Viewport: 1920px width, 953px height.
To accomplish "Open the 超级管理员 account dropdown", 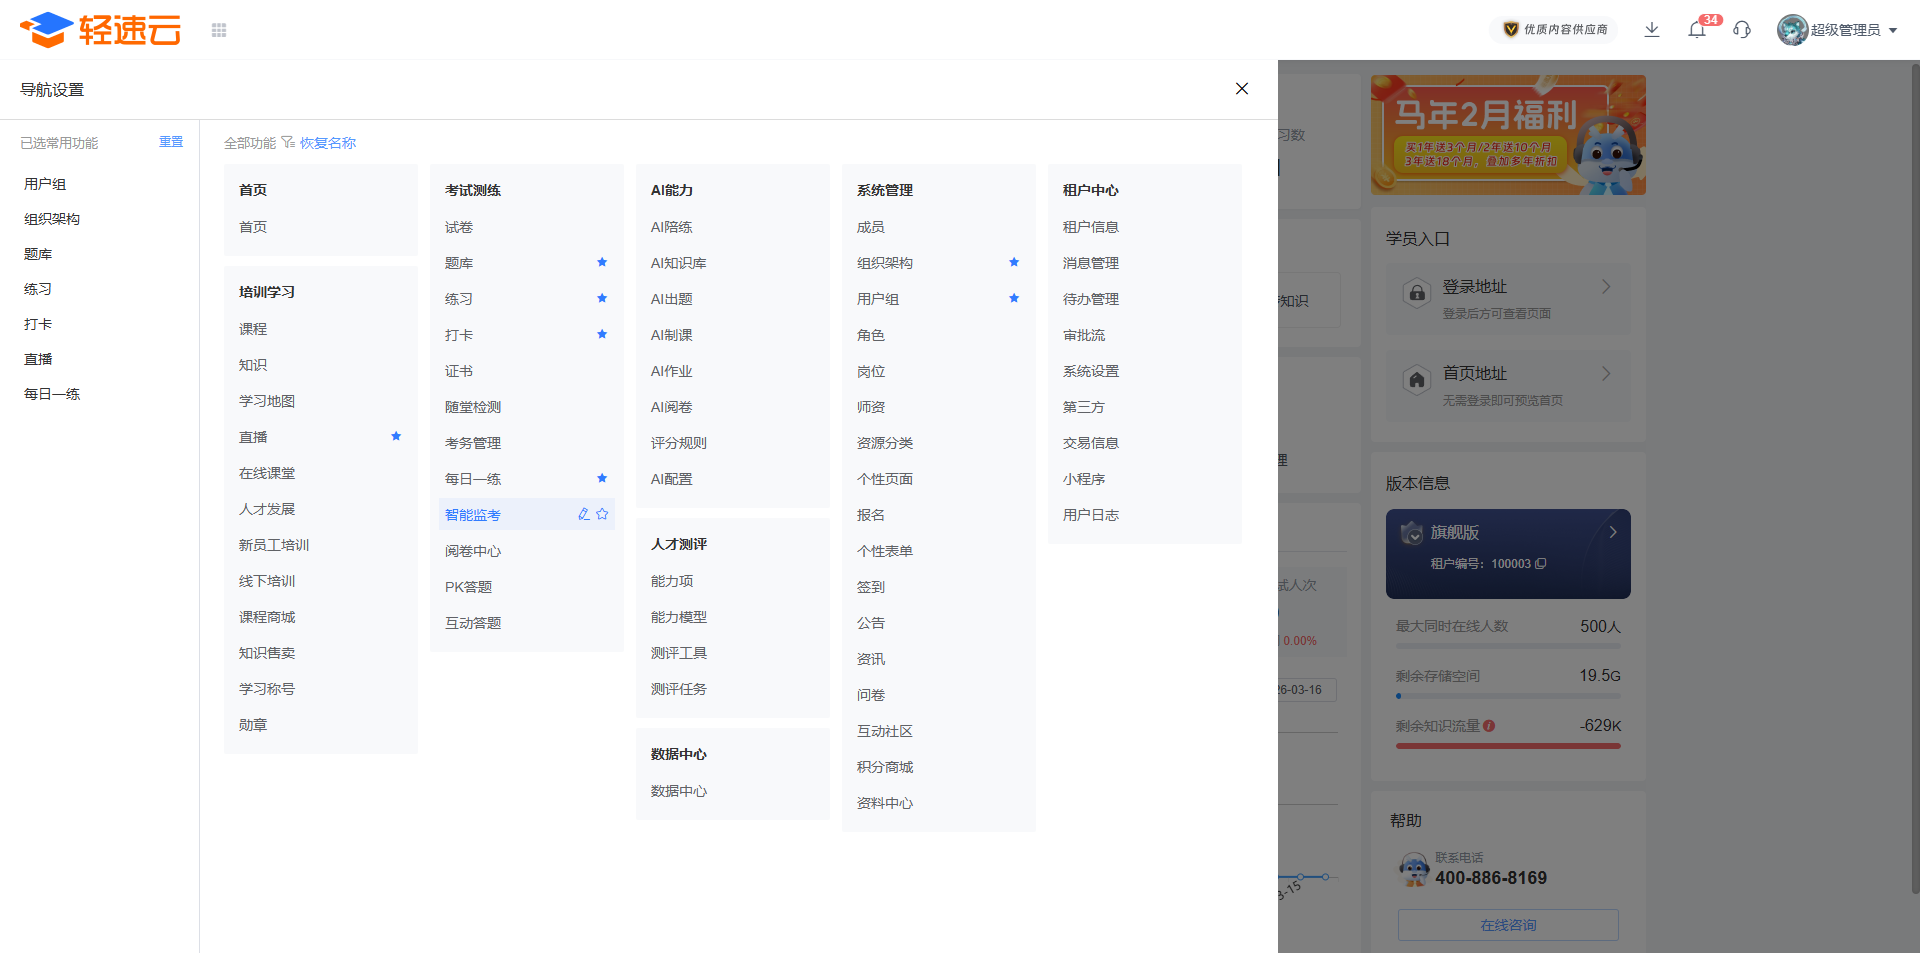I will [x=1837, y=30].
